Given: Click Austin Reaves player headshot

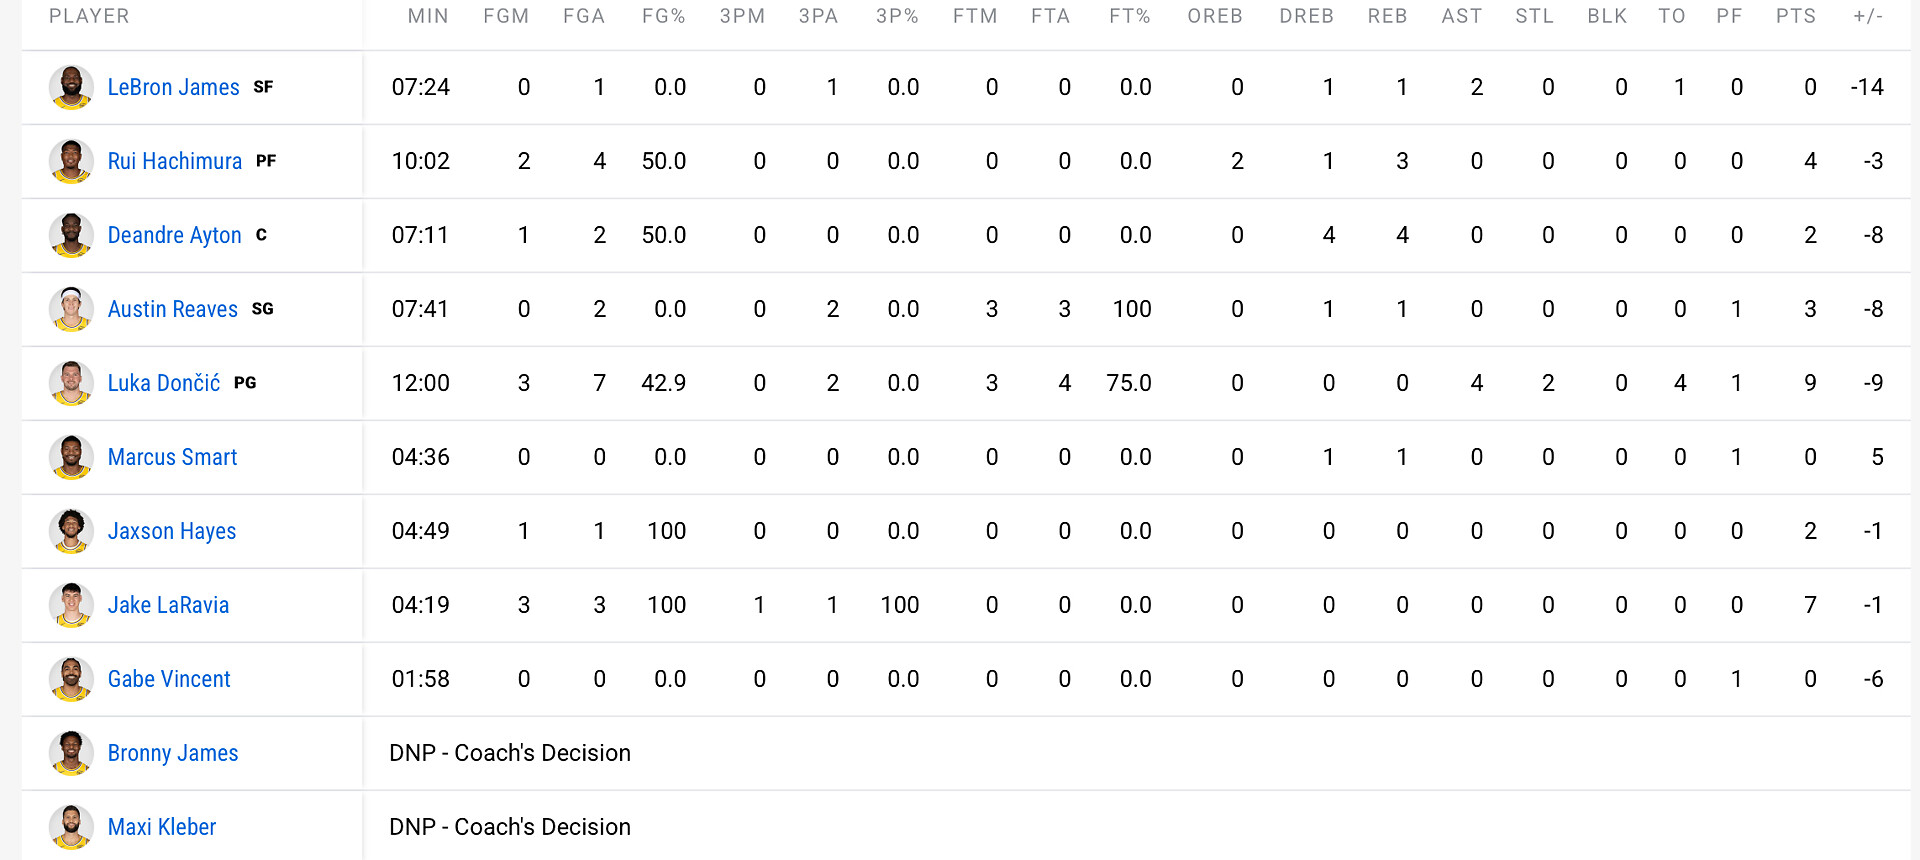Looking at the screenshot, I should pos(71,309).
